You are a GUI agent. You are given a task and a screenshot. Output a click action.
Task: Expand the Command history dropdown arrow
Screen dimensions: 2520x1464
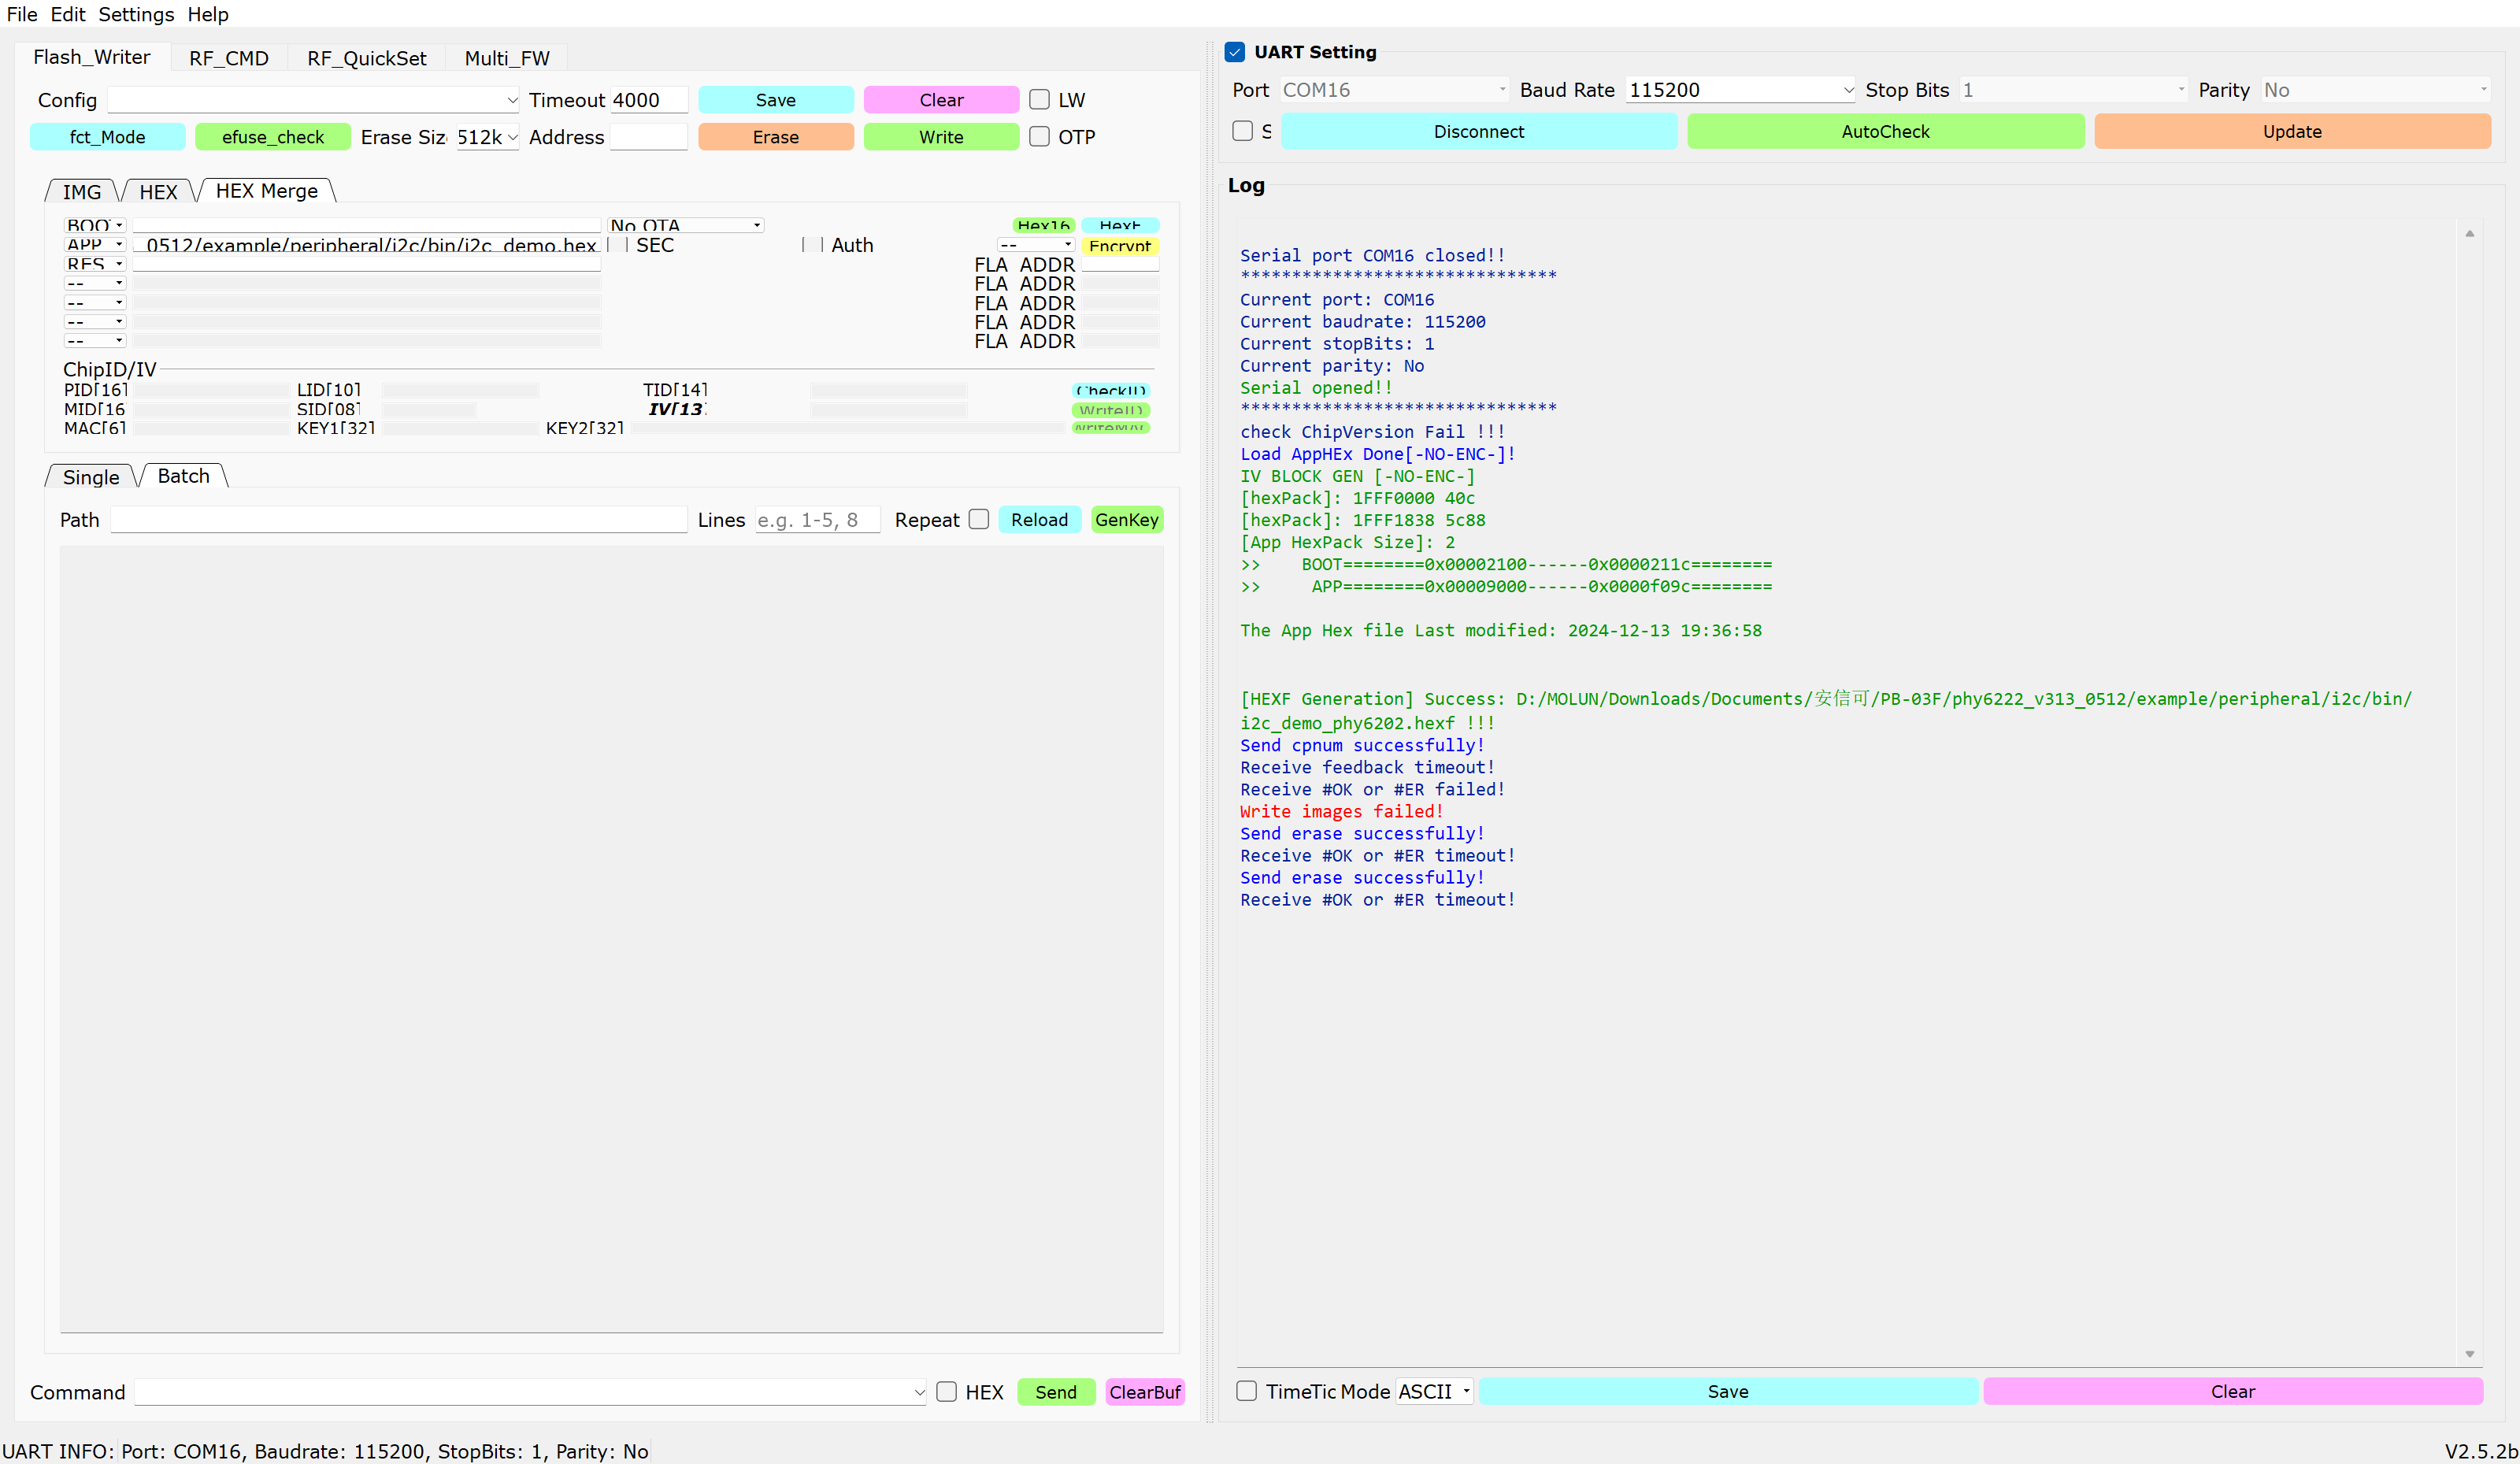click(x=919, y=1392)
